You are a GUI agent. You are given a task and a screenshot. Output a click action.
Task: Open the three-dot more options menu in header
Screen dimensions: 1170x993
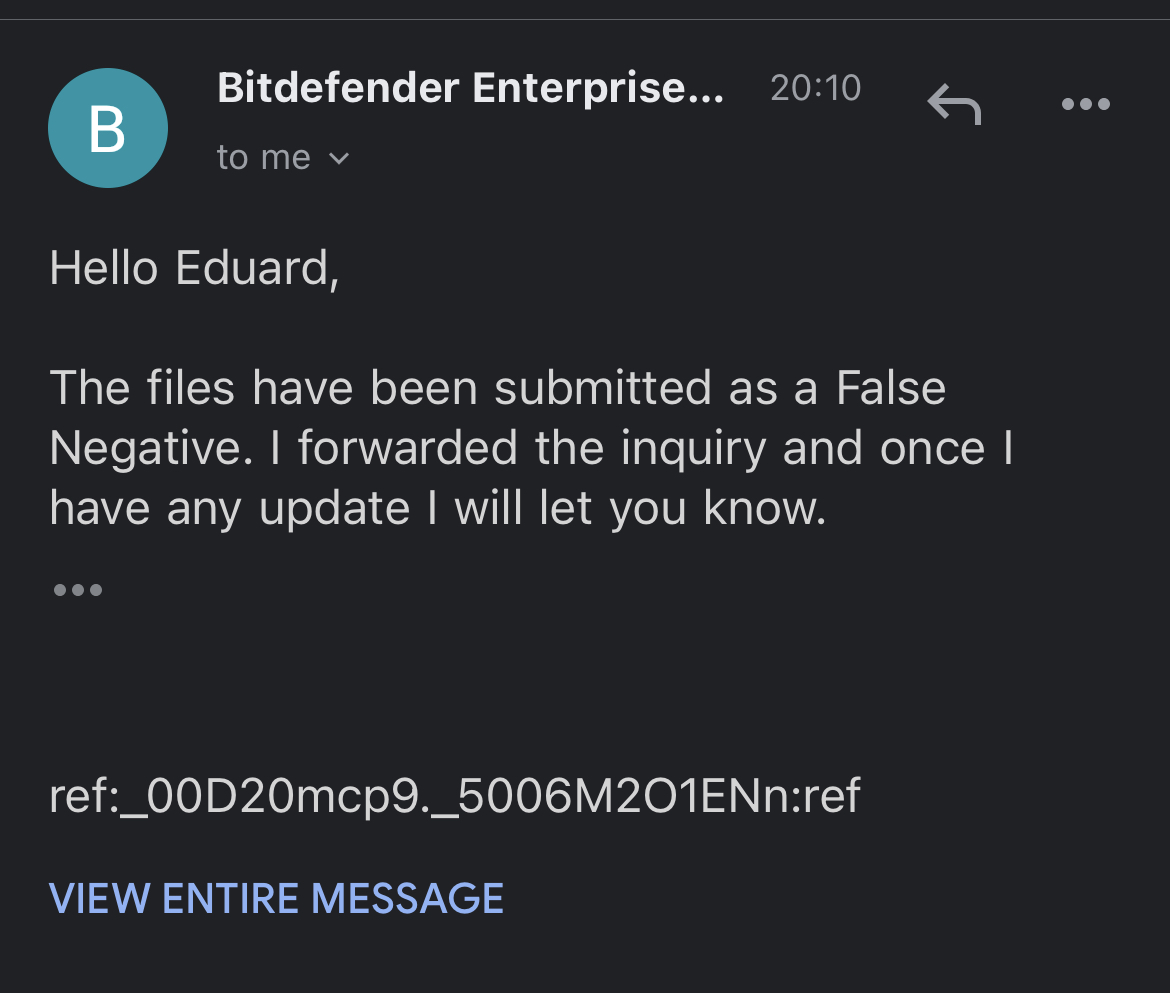coord(1085,104)
